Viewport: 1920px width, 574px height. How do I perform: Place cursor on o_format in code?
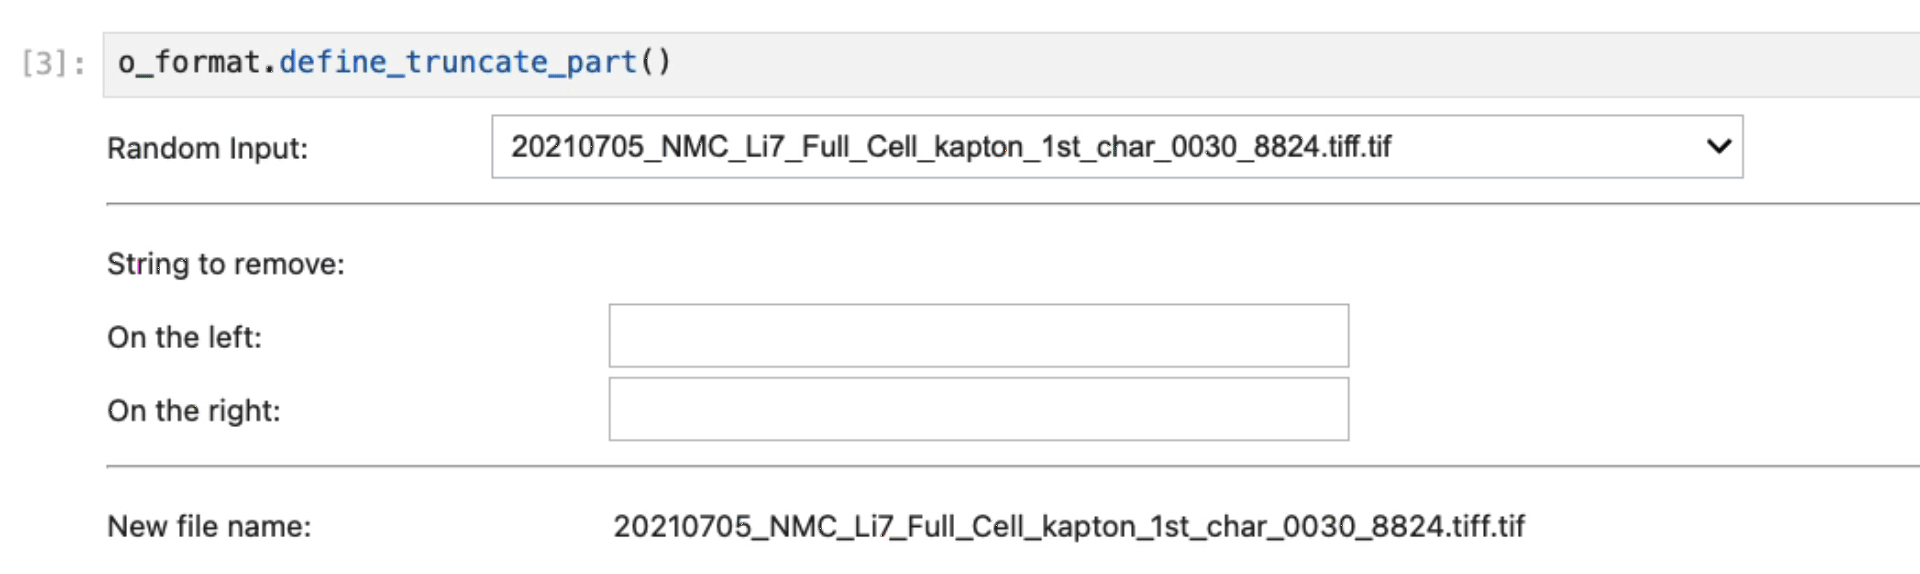click(x=189, y=63)
